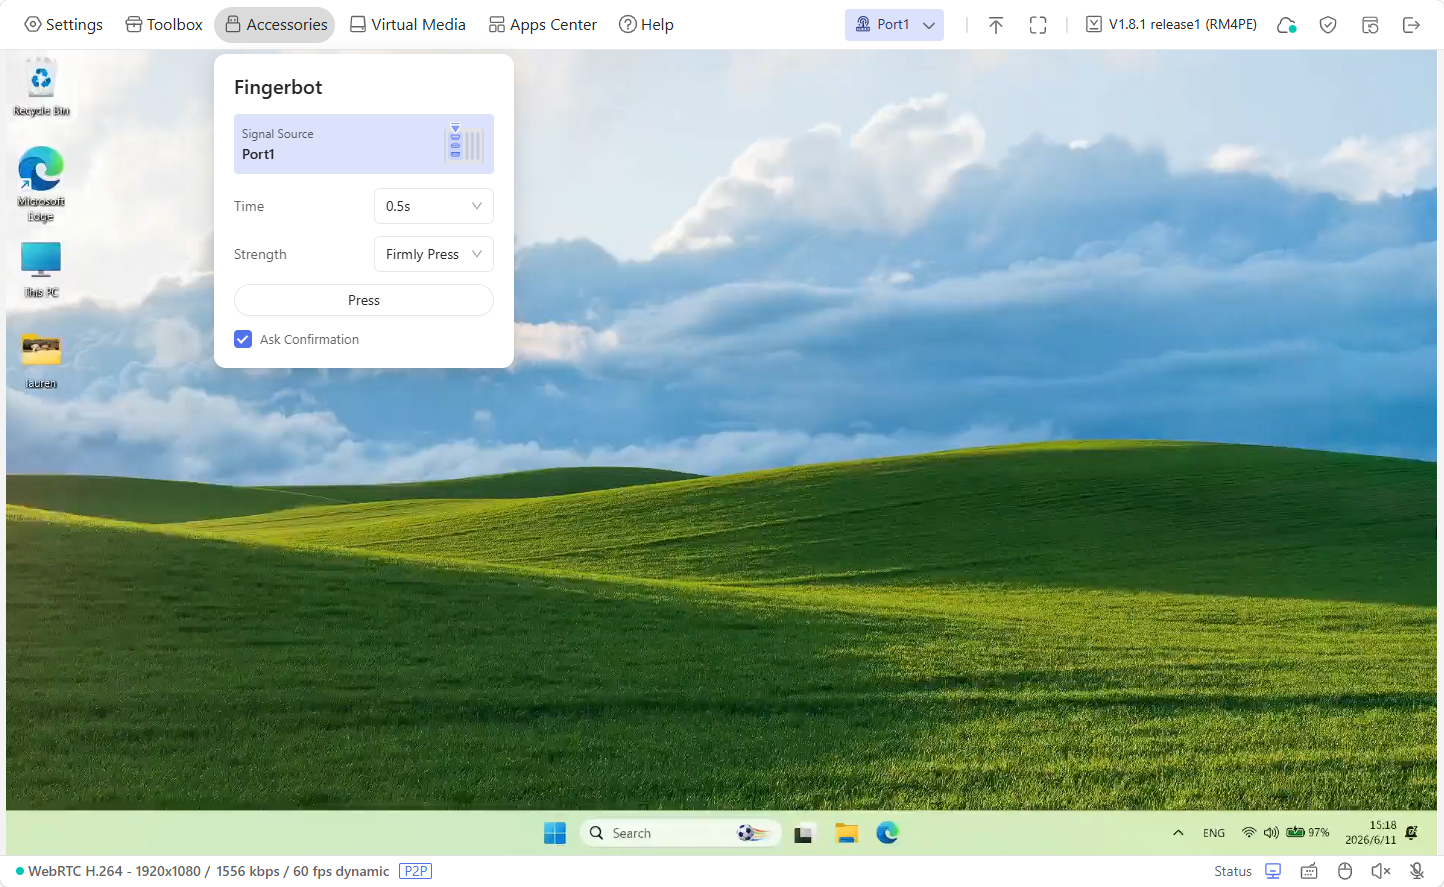Select the Recycle Bin desktop icon
This screenshot has width=1444, height=887.
(41, 88)
